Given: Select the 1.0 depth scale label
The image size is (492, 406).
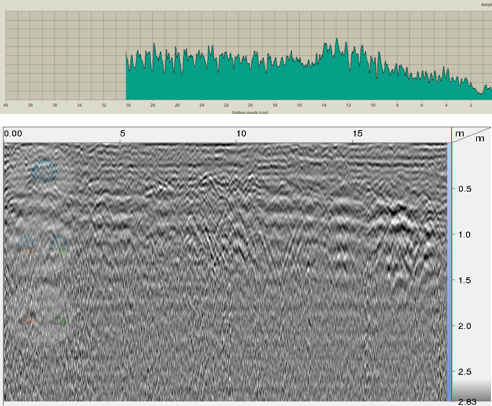Looking at the screenshot, I should (464, 235).
